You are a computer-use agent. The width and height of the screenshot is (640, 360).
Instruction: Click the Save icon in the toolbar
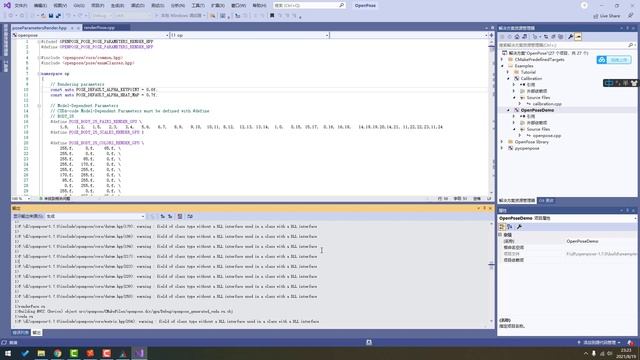[x=51, y=16]
